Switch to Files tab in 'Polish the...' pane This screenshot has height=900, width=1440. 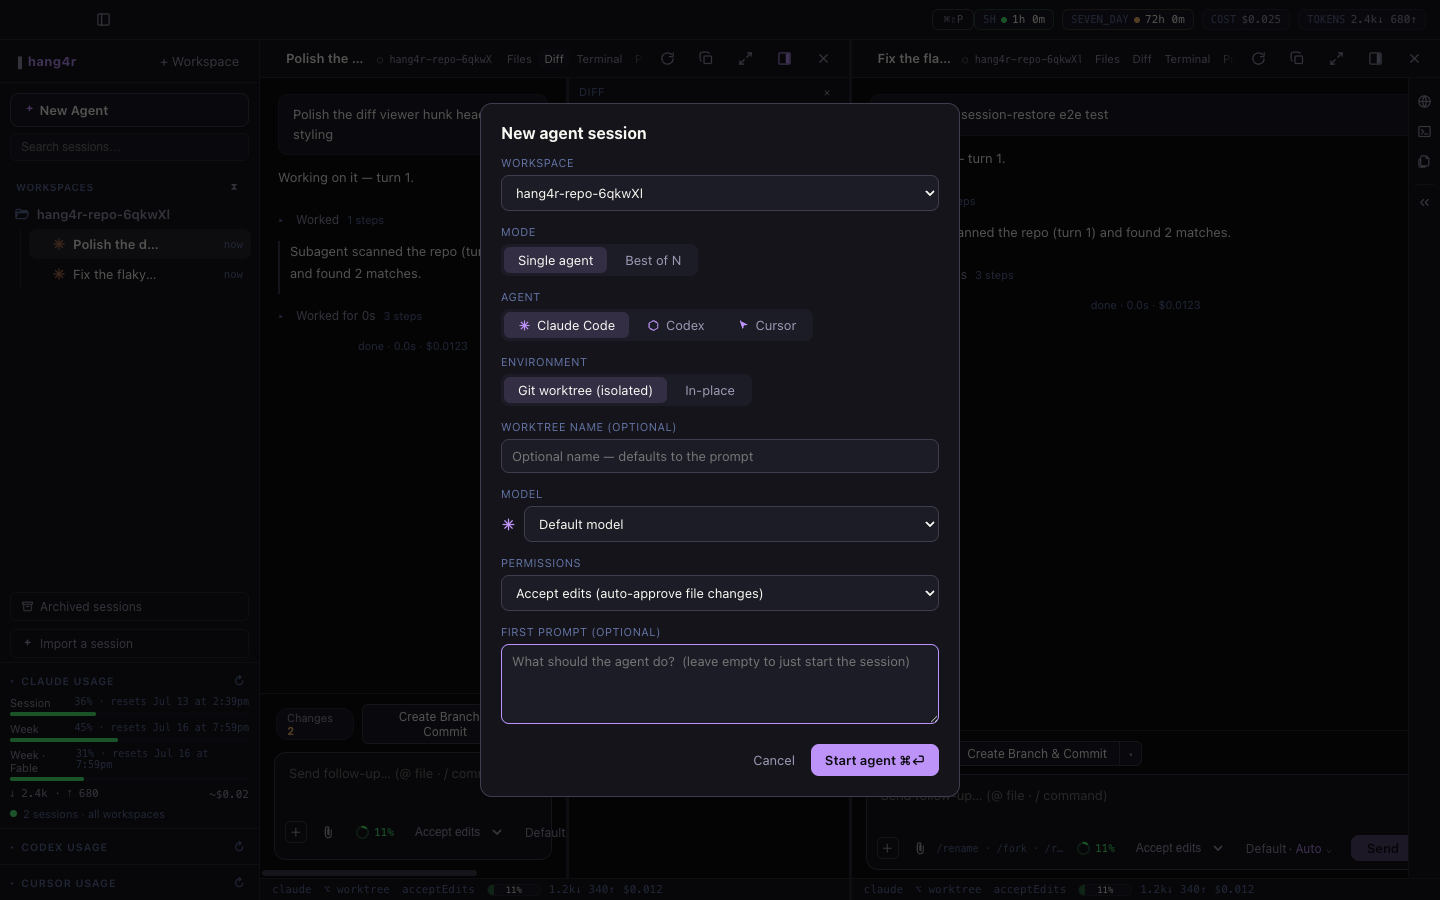(519, 59)
